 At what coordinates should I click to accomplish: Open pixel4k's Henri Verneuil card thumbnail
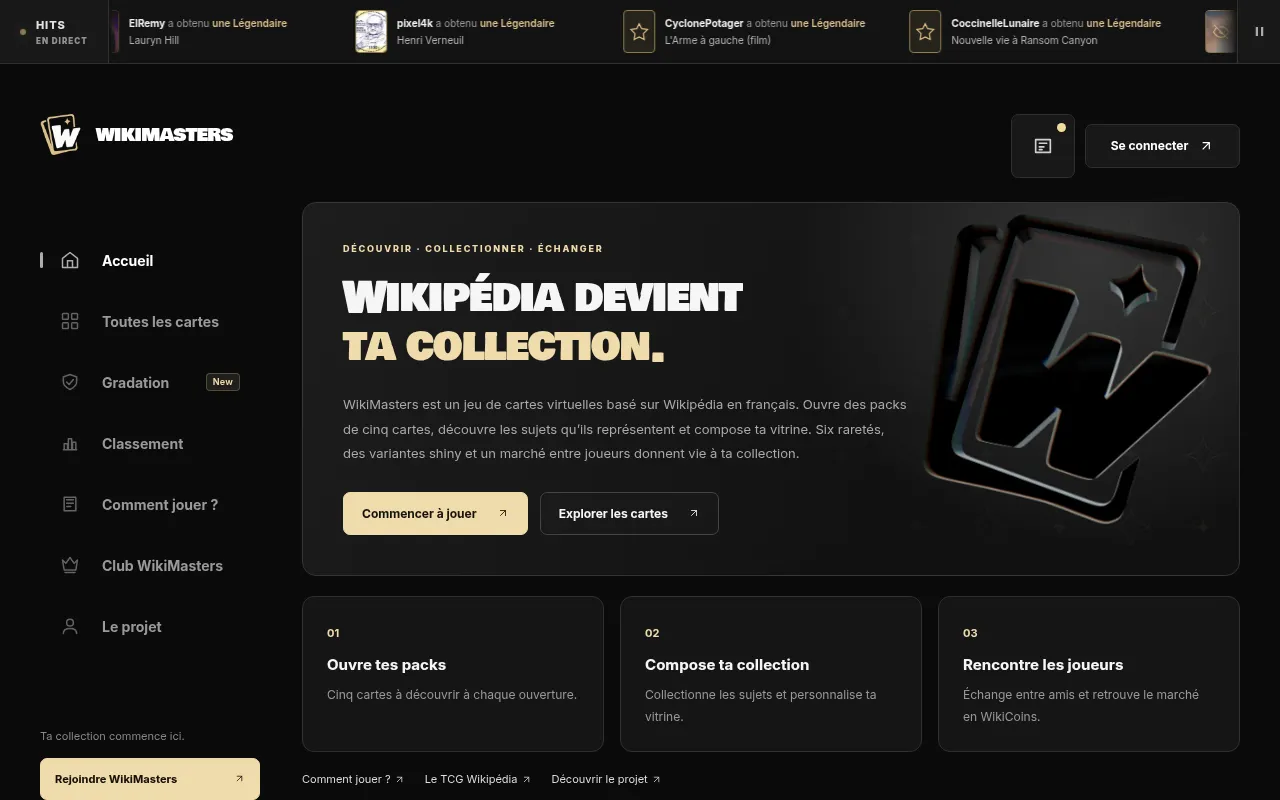pos(371,32)
